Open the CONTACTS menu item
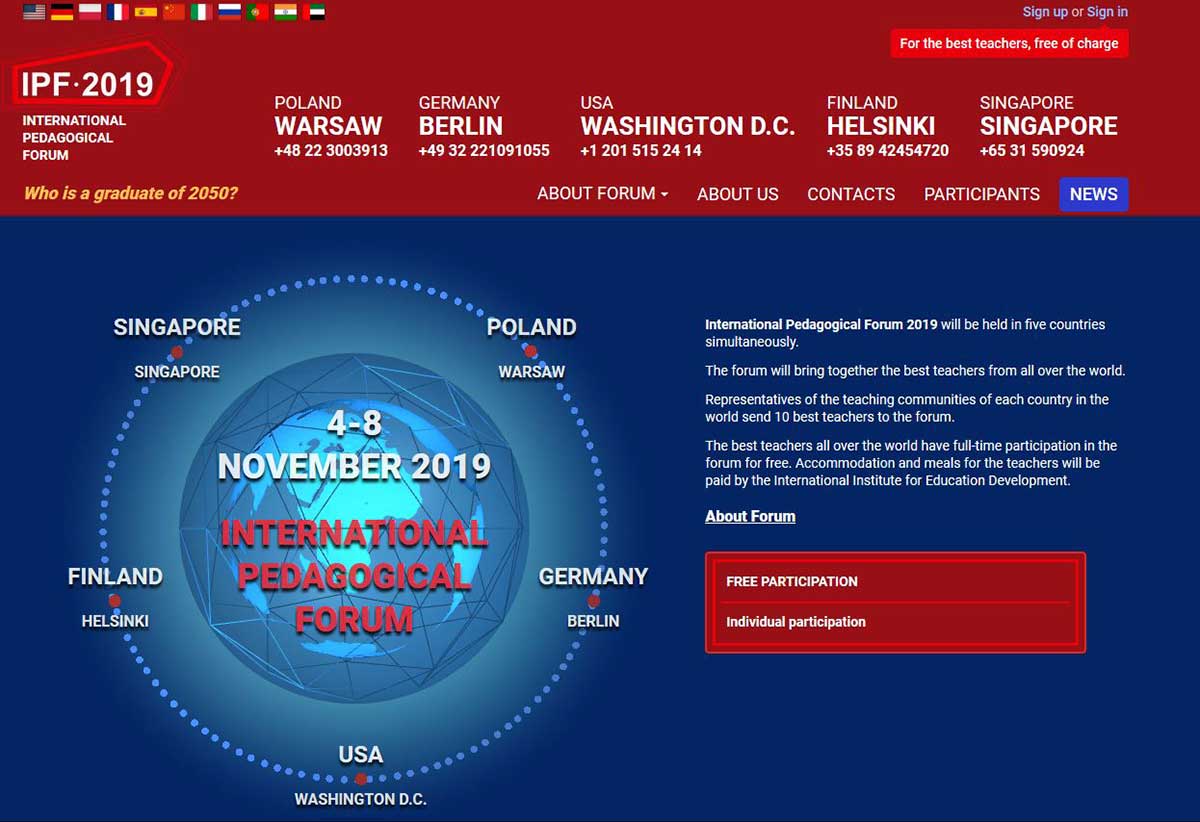The image size is (1200, 822). click(x=851, y=194)
